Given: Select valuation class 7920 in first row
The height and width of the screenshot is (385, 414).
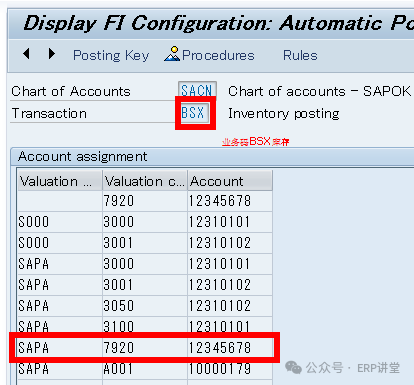Looking at the screenshot, I should pyautogui.click(x=145, y=201).
